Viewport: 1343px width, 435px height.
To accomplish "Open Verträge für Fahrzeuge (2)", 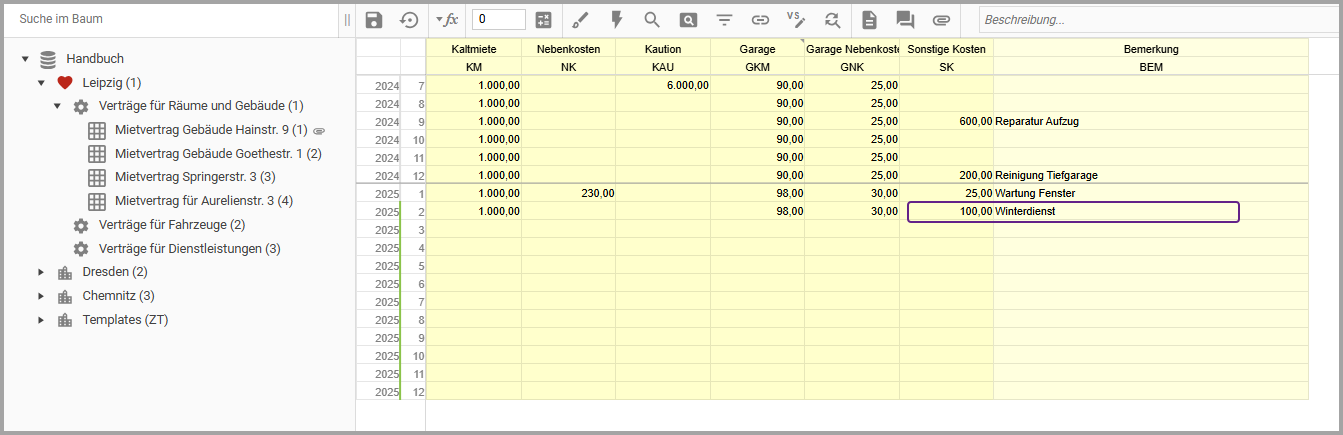I will pyautogui.click(x=171, y=225).
